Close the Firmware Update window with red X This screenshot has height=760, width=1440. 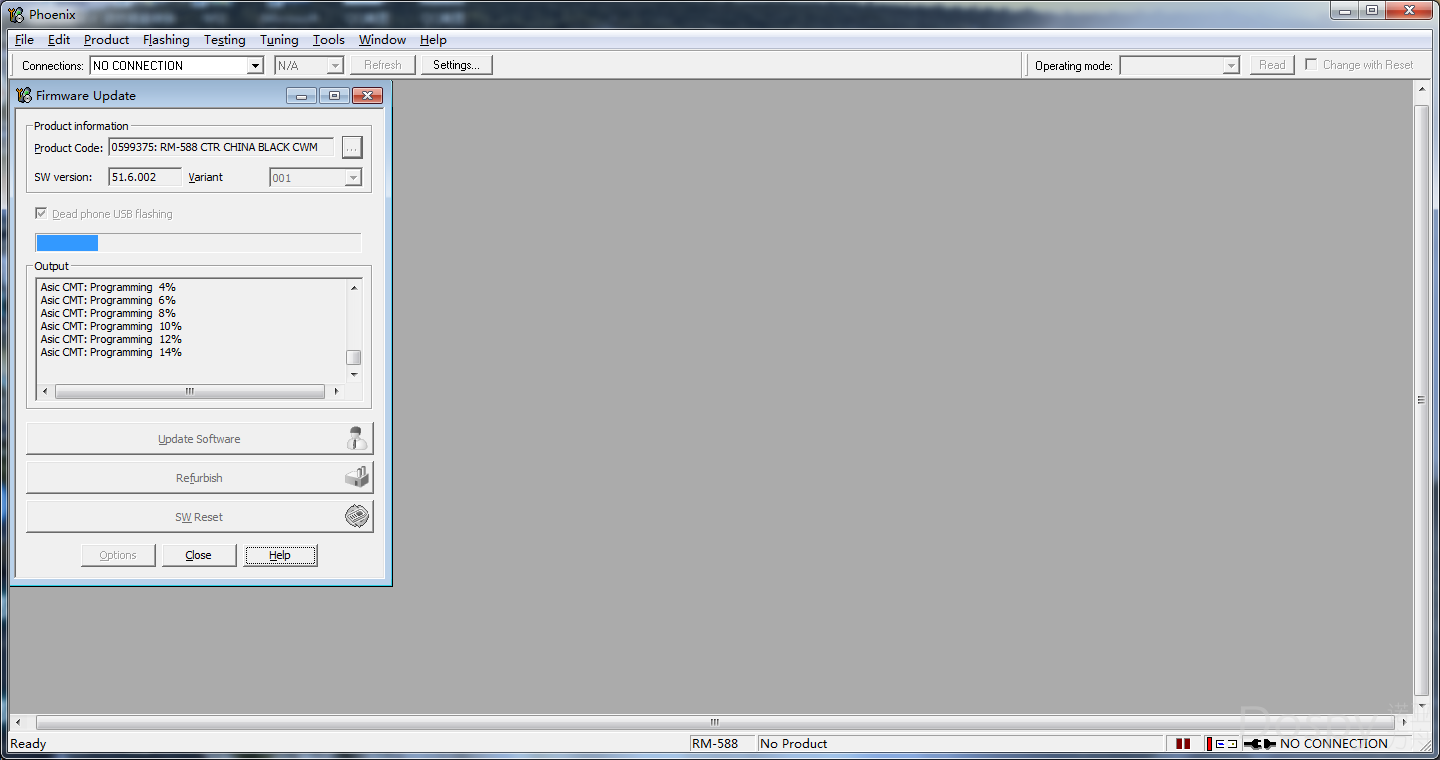[x=367, y=96]
